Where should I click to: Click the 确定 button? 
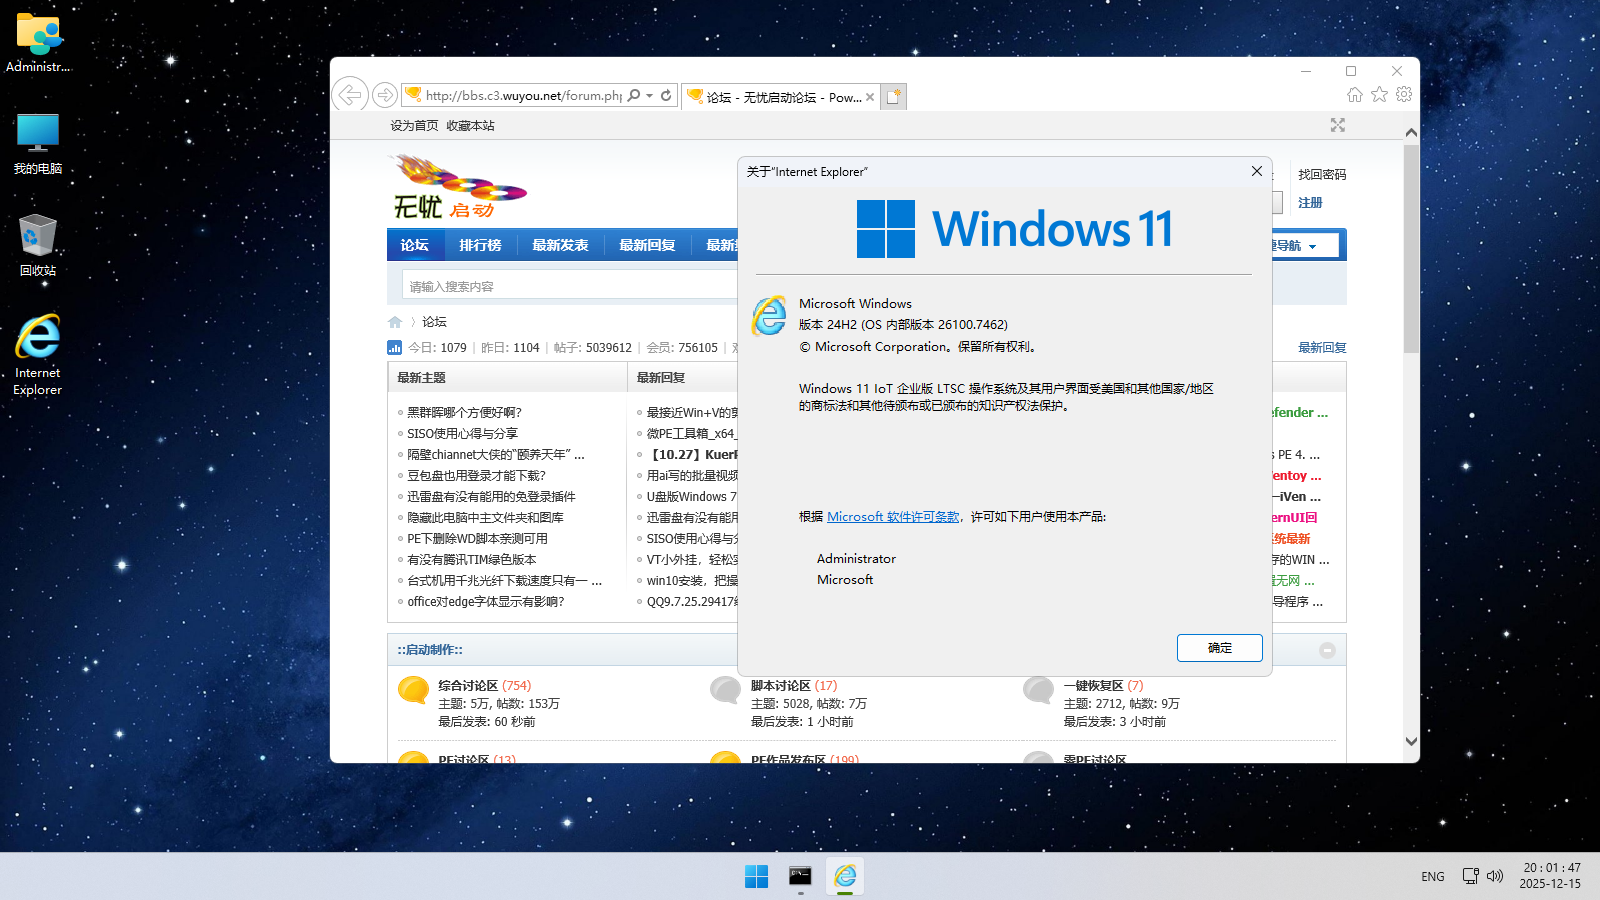click(x=1220, y=648)
